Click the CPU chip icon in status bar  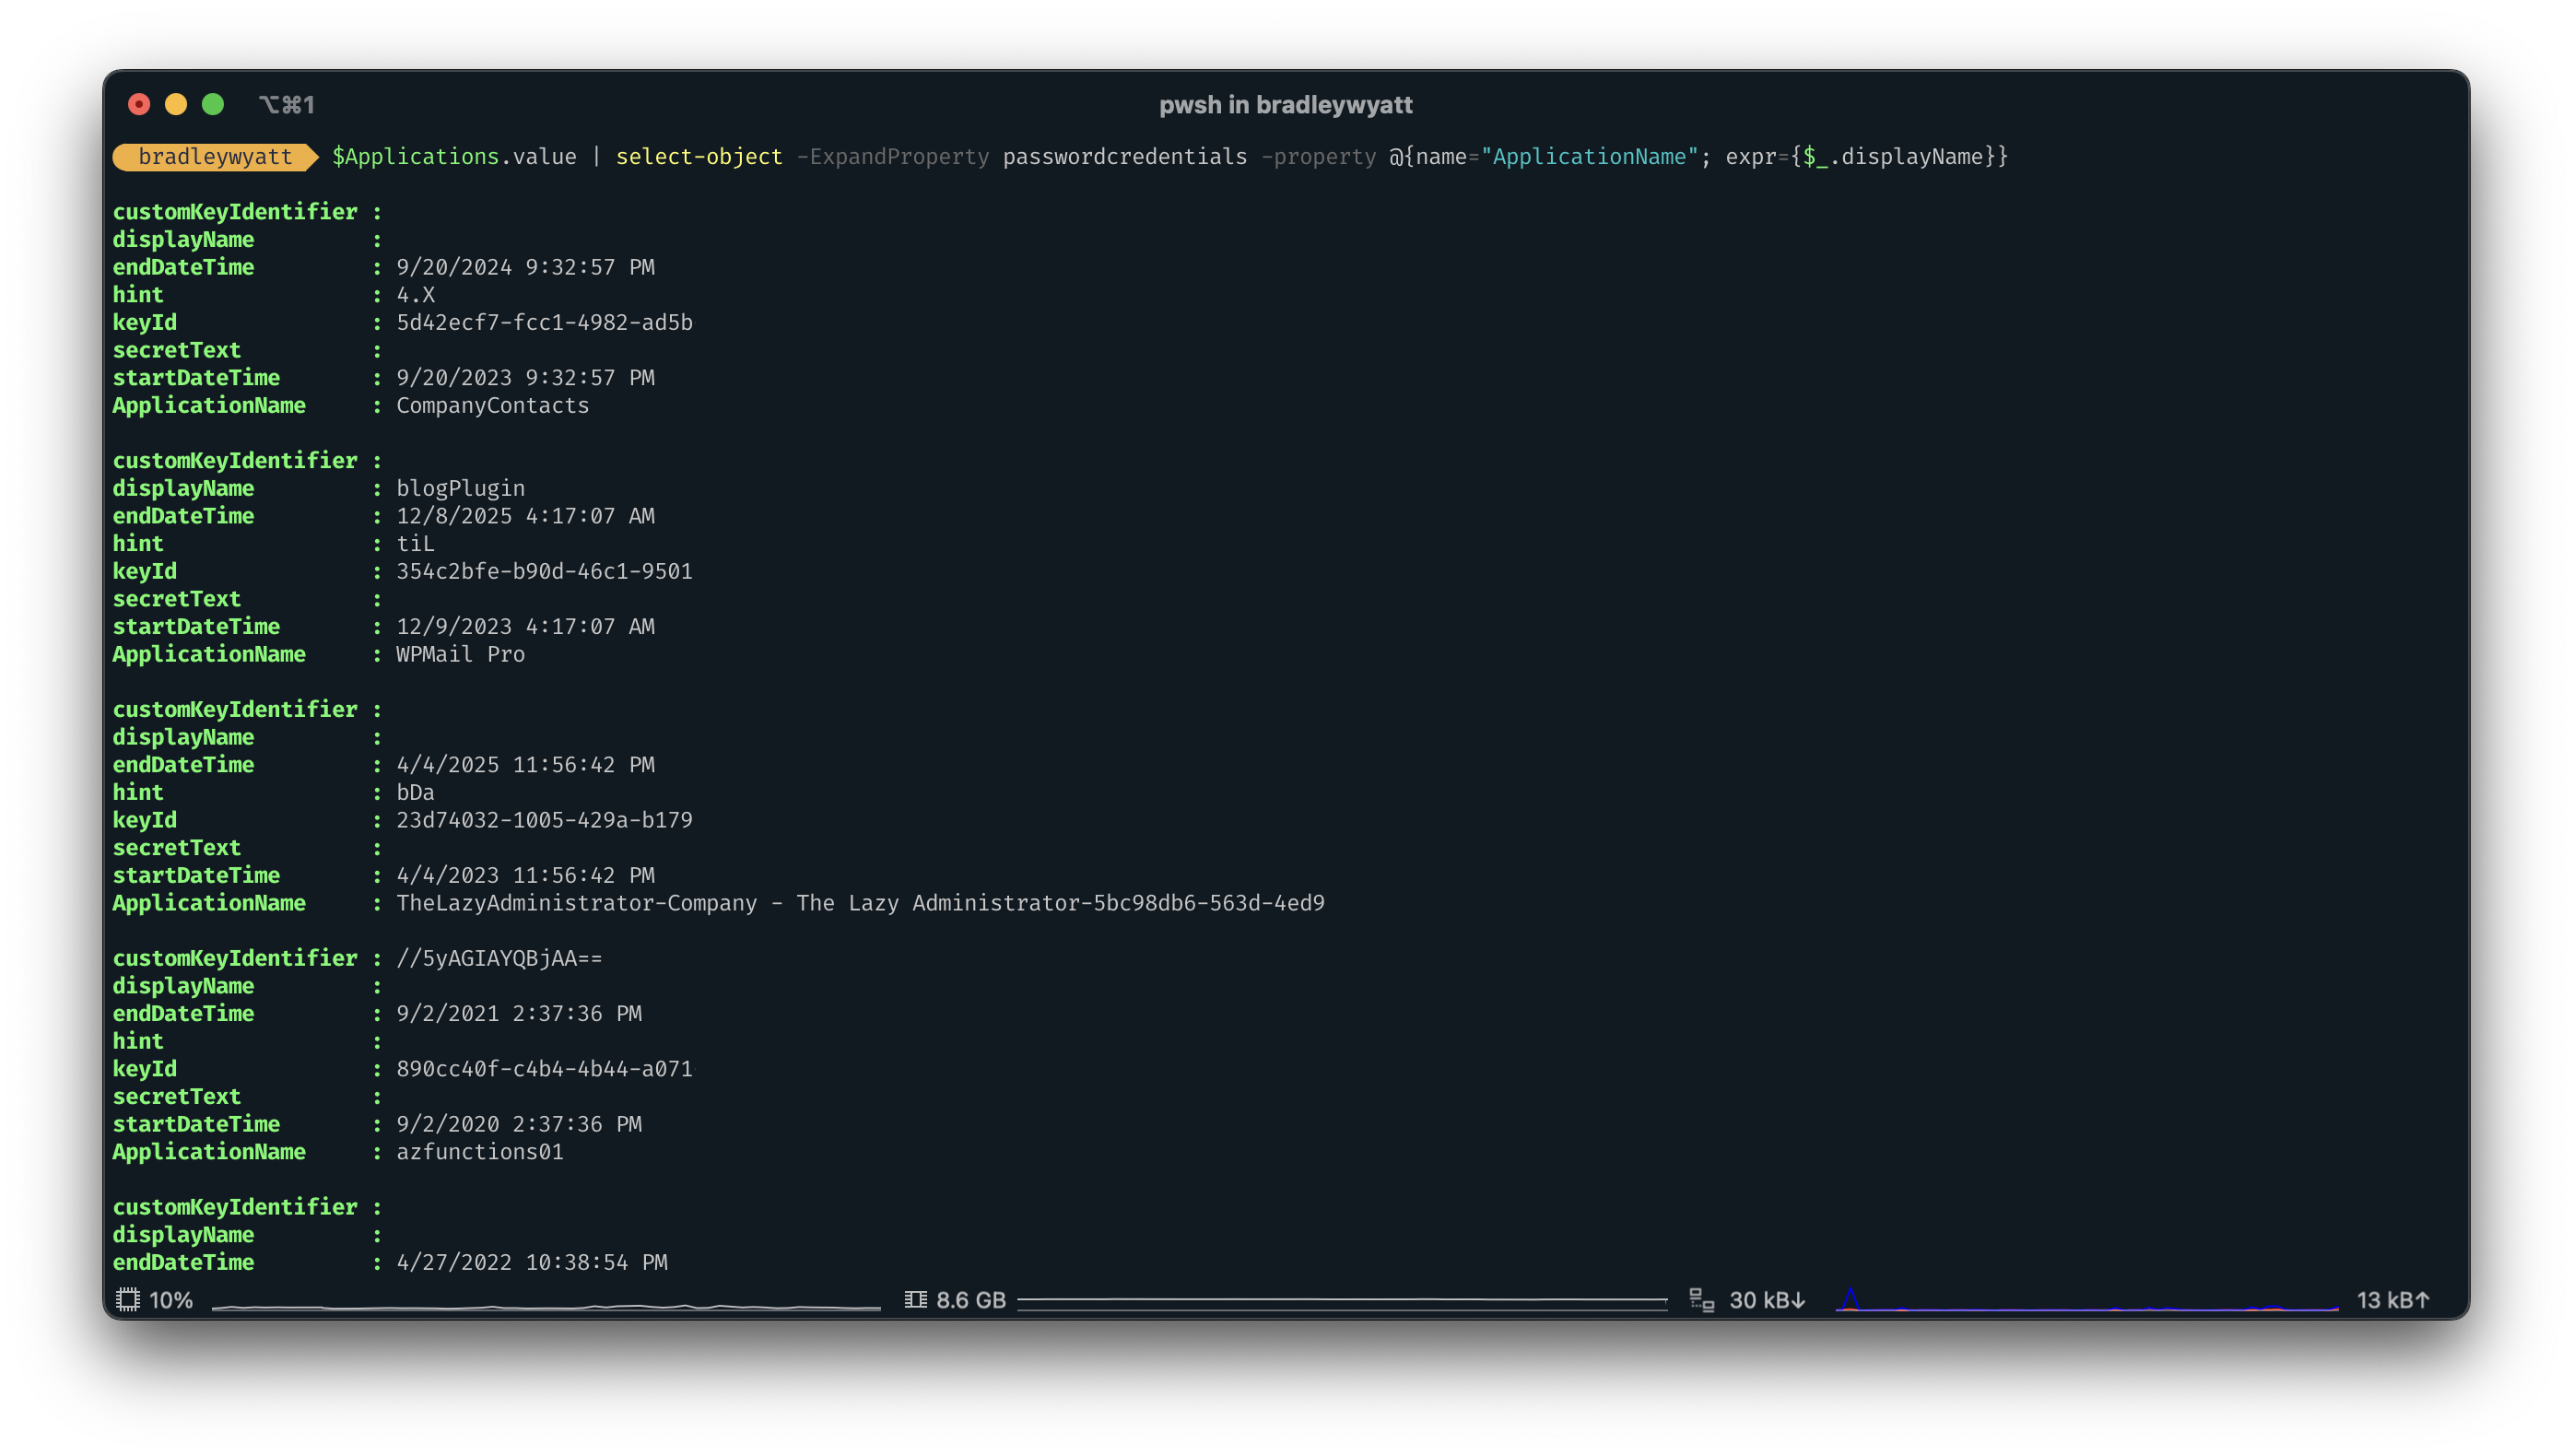(x=128, y=1299)
